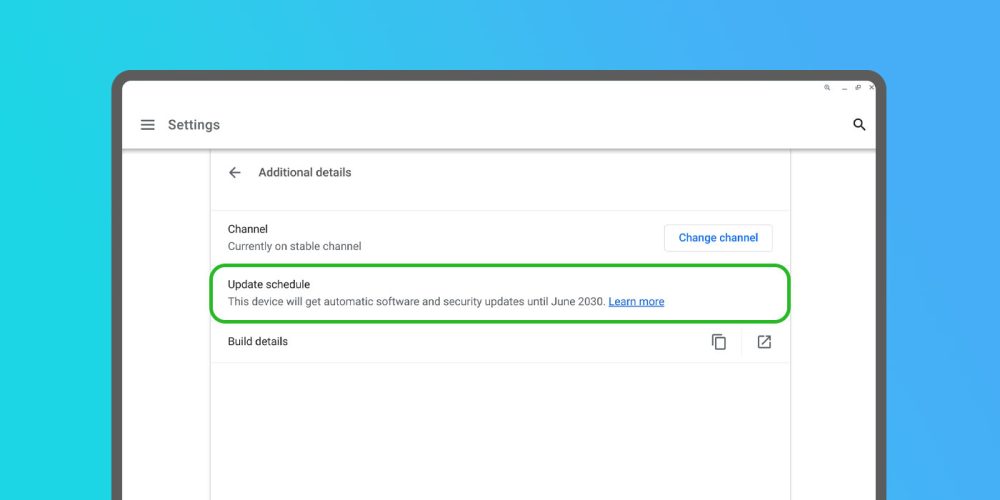This screenshot has height=500, width=1000.
Task: Copy build details to clipboard
Action: click(719, 342)
